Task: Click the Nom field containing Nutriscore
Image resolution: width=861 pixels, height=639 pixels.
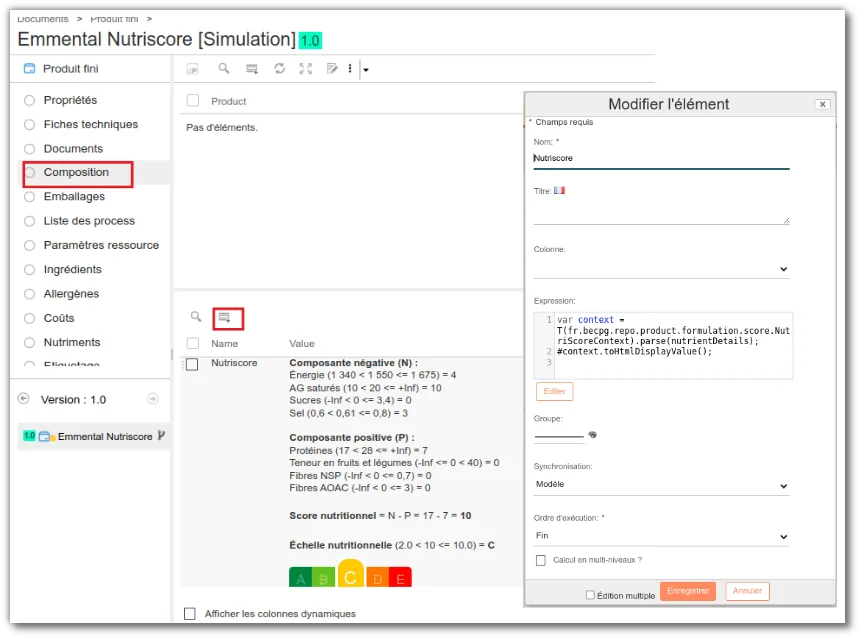Action: click(661, 158)
